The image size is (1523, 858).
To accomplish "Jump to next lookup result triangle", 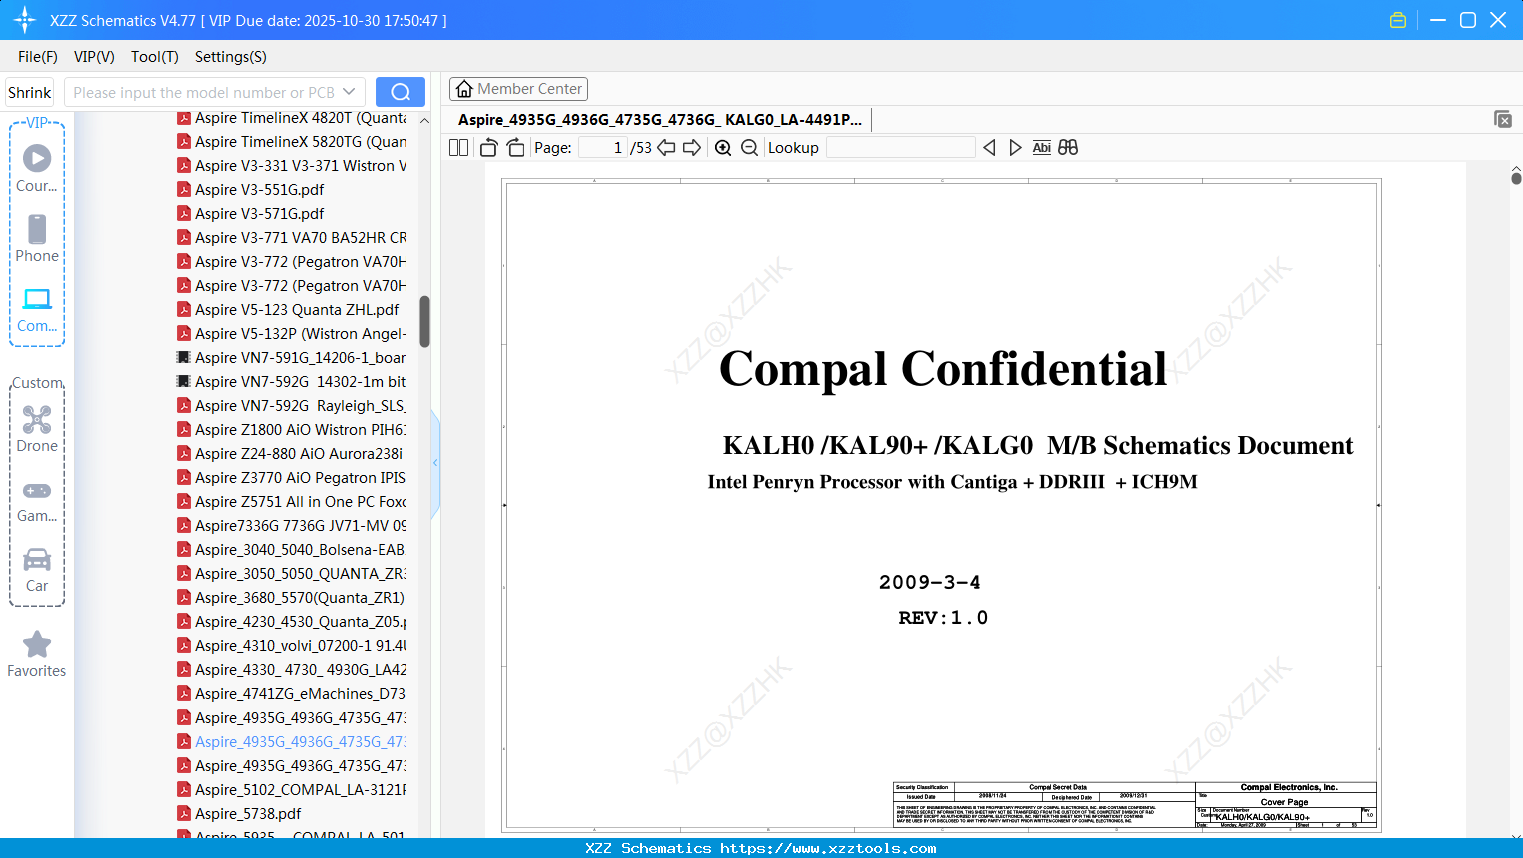I will pos(1015,148).
